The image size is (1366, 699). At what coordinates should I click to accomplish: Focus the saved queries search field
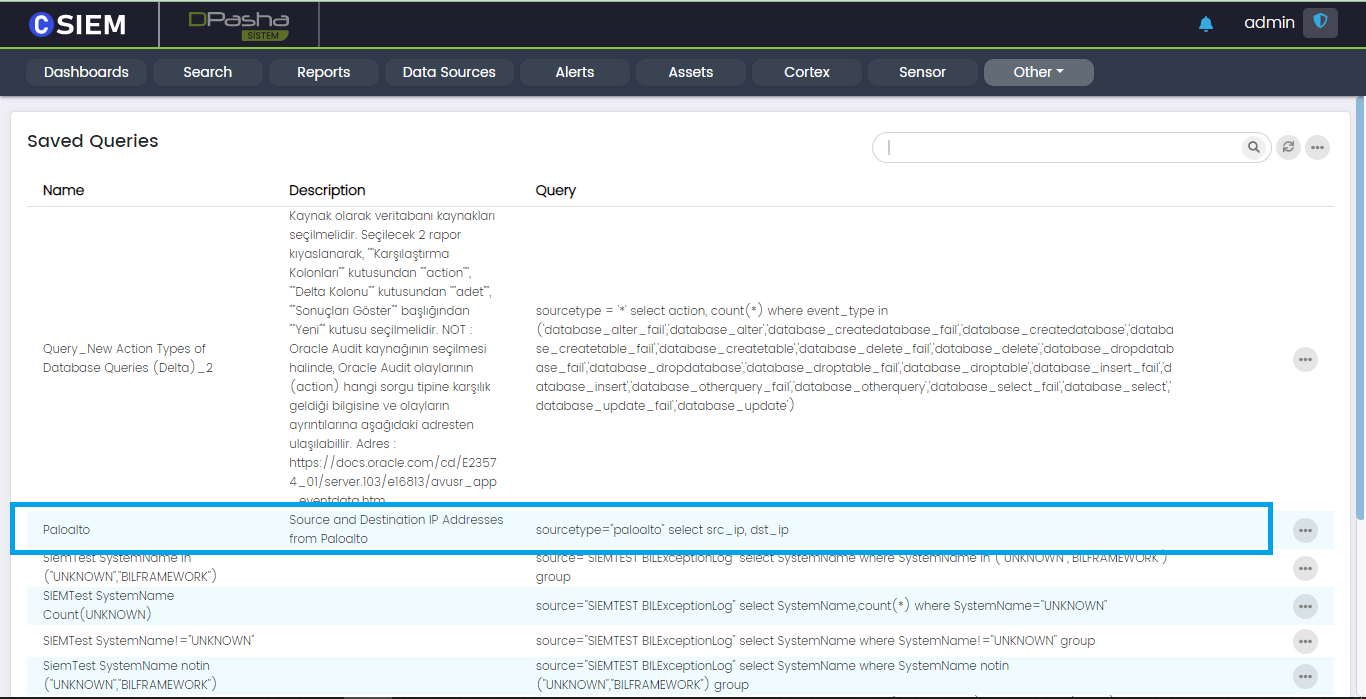tap(1060, 148)
